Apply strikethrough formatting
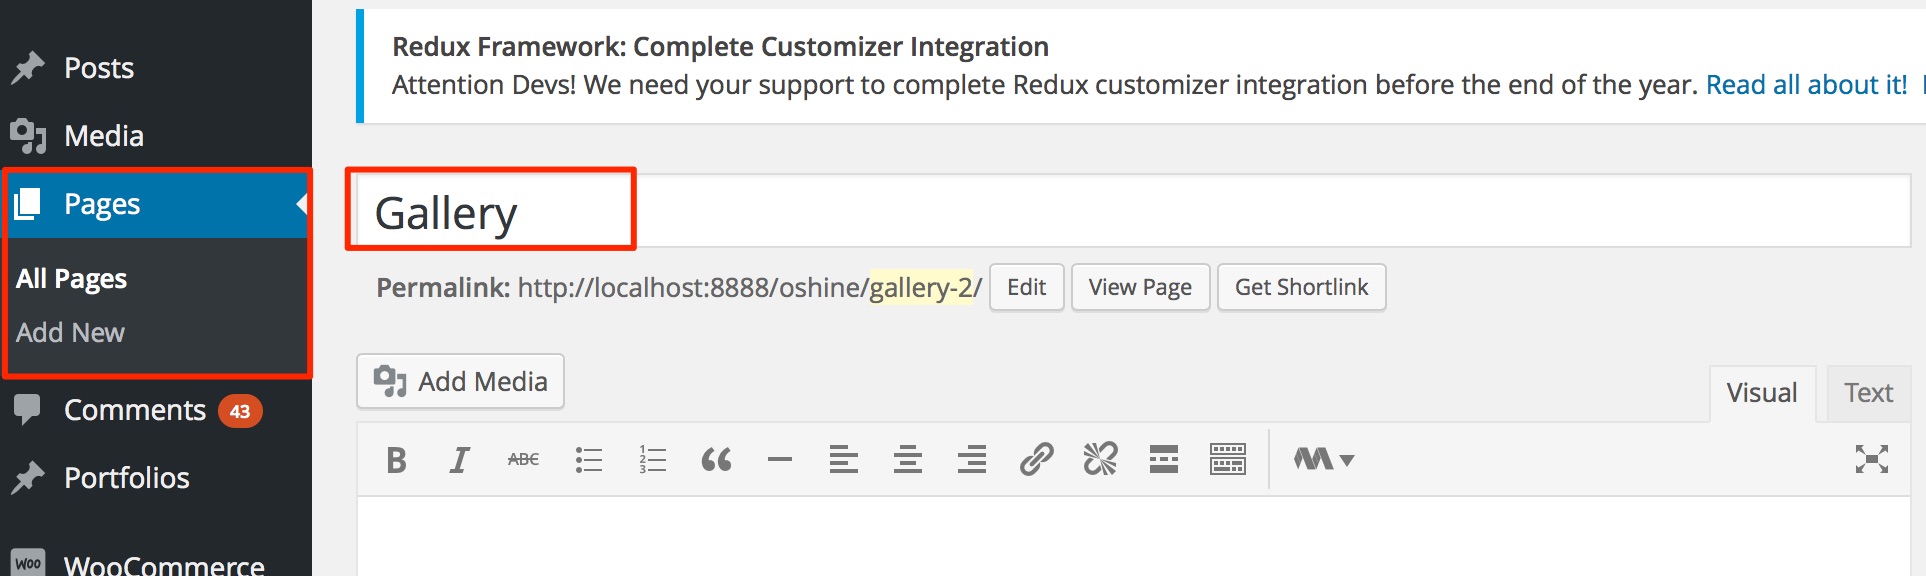1926x576 pixels. [x=523, y=460]
